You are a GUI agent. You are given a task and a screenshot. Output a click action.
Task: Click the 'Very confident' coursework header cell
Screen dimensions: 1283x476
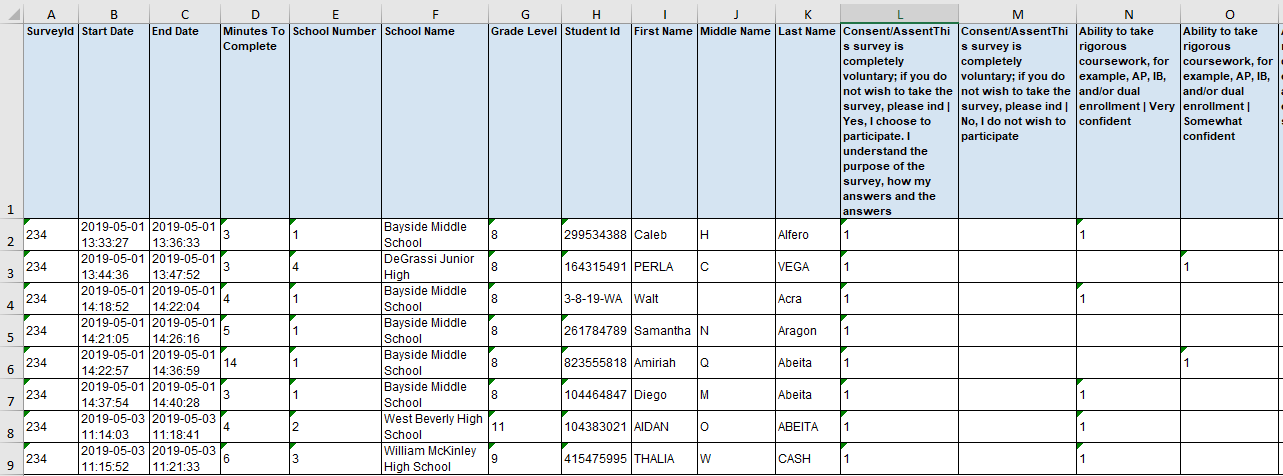1128,120
